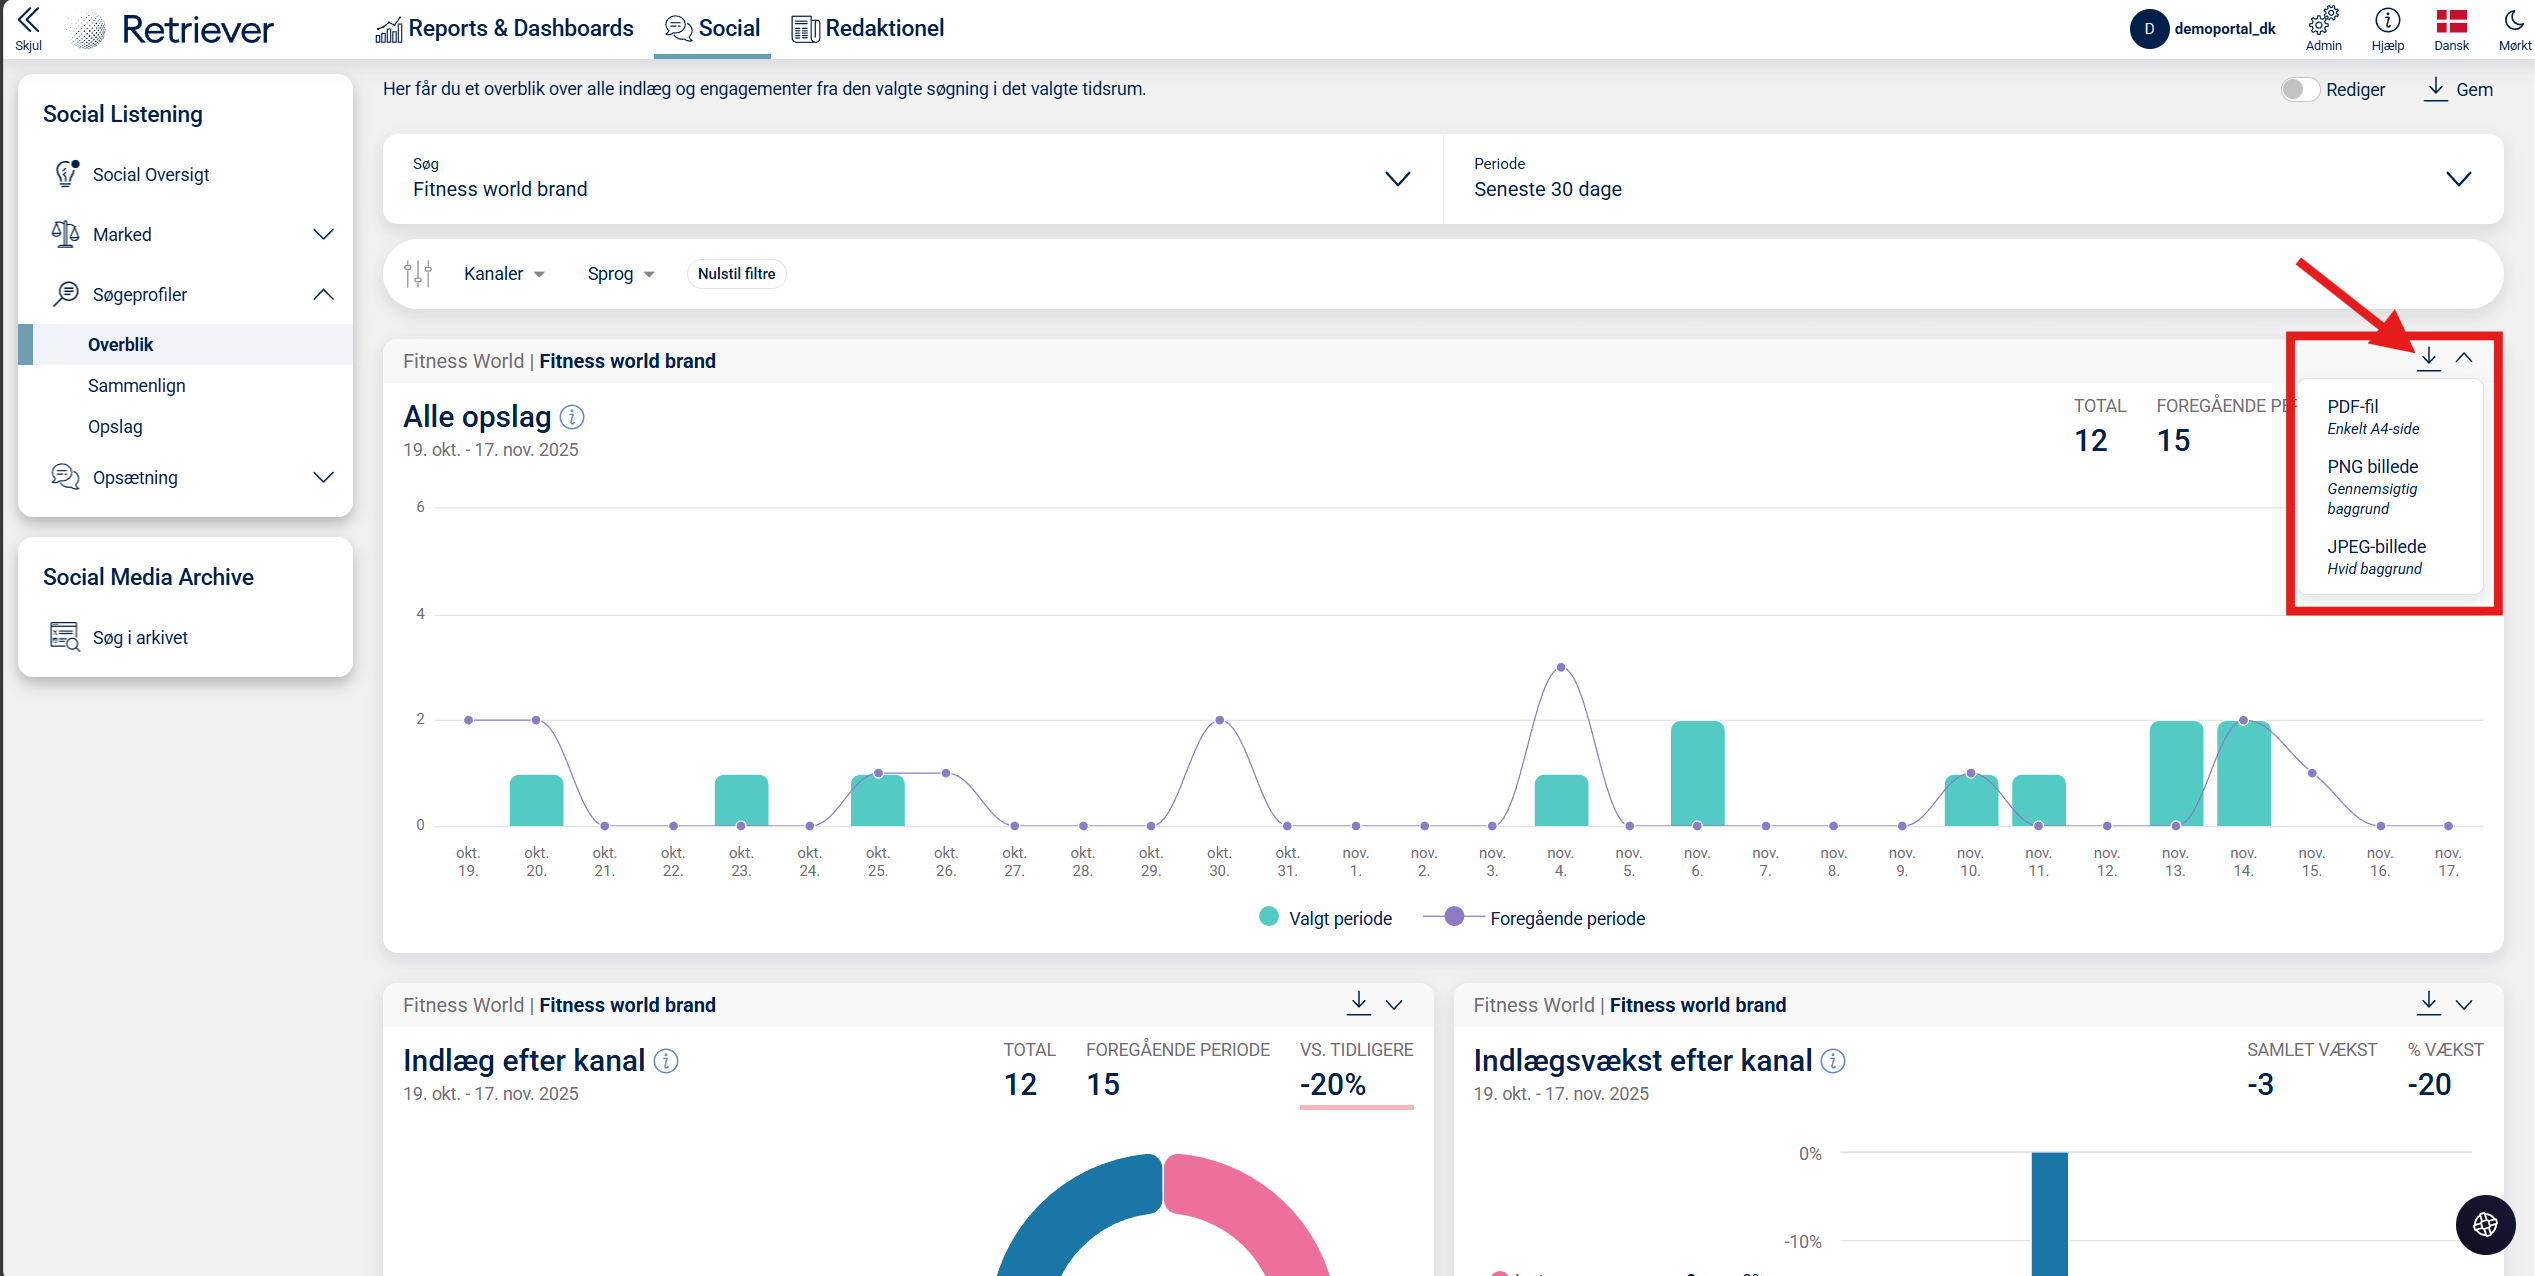The width and height of the screenshot is (2535, 1276).
Task: Open Sammenlign in the sidebar
Action: [136, 385]
